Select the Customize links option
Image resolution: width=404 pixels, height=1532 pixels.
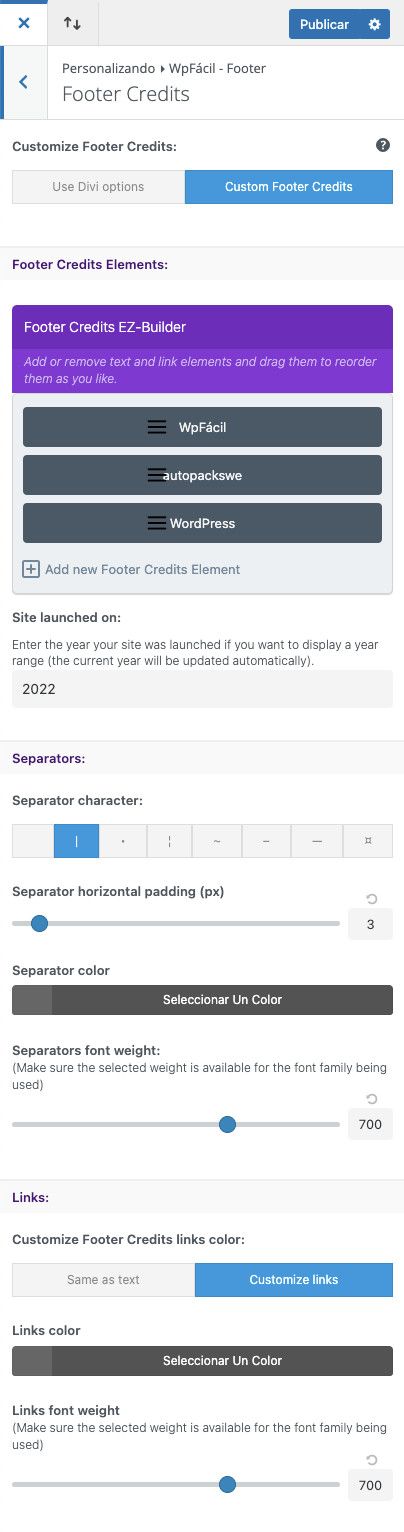pos(294,1280)
